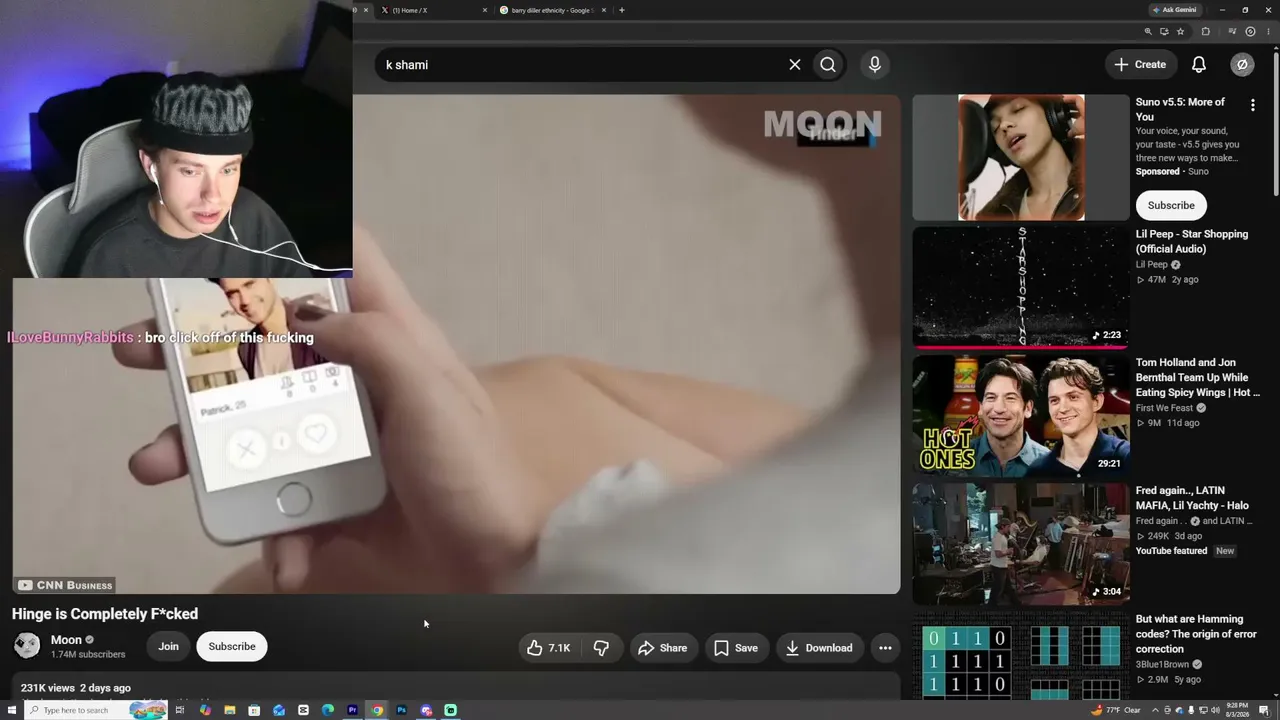This screenshot has width=1280, height=720.
Task: Open the Suno v5.5 sponsored thumbnail
Action: (1021, 157)
